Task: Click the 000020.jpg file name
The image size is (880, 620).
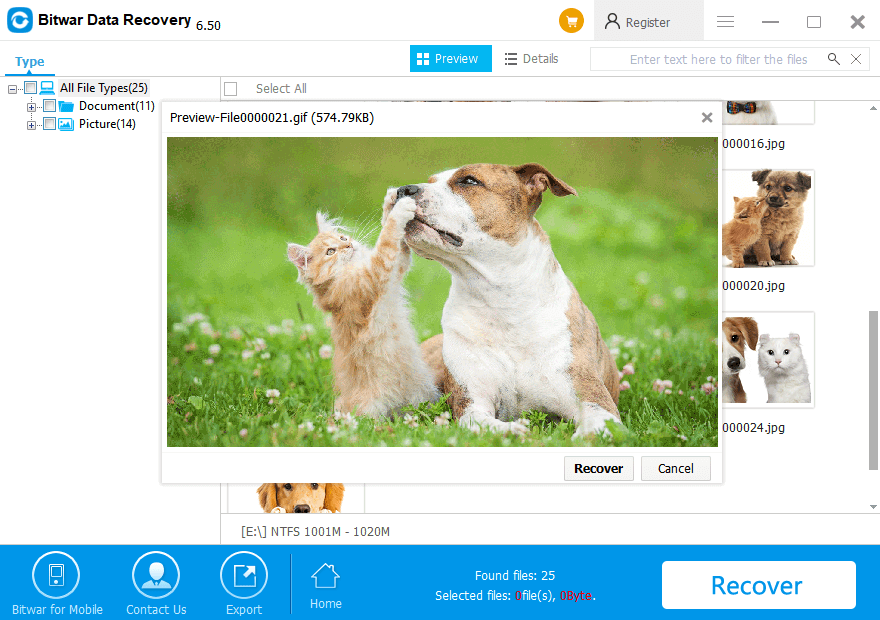Action: (753, 286)
